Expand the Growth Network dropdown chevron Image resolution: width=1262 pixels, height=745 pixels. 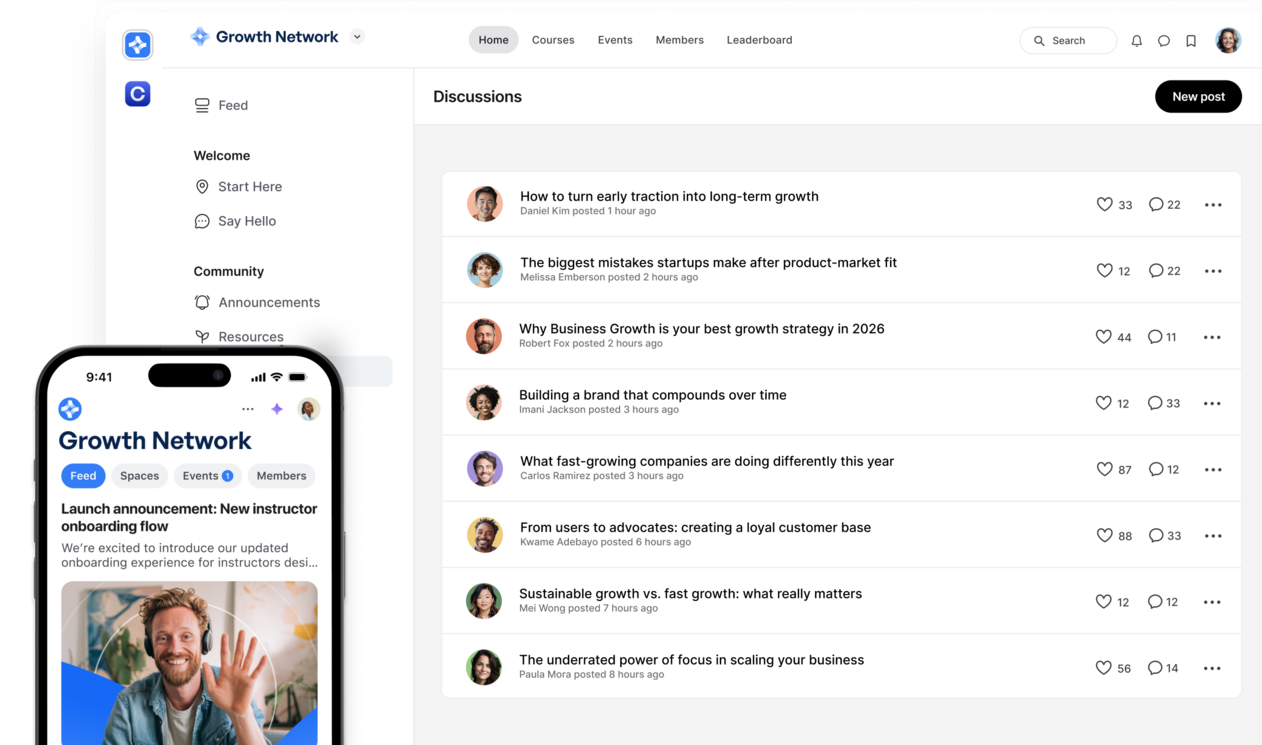[x=357, y=37]
